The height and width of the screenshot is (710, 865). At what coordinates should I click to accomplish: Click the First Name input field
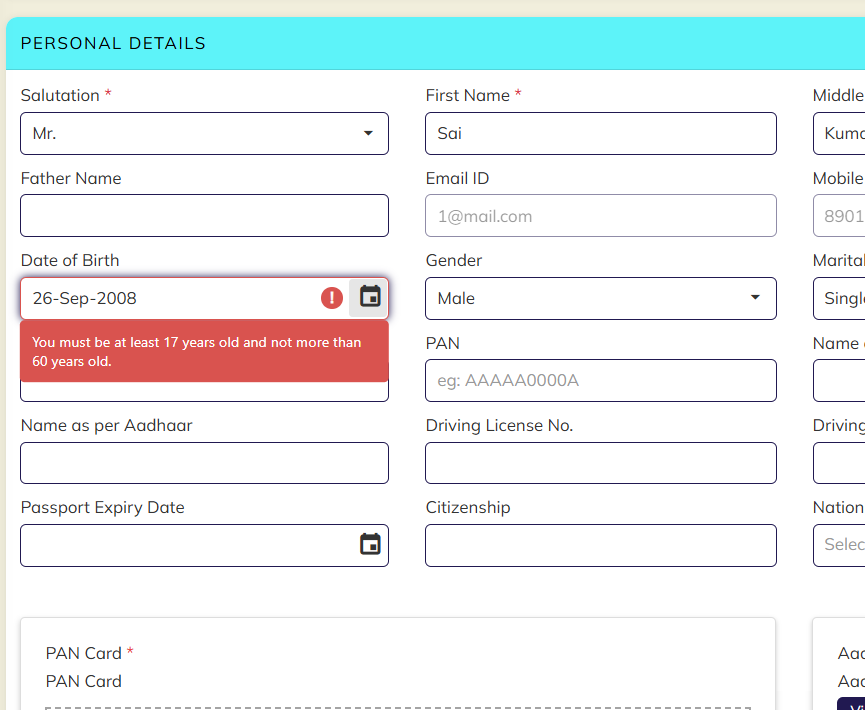pos(600,133)
